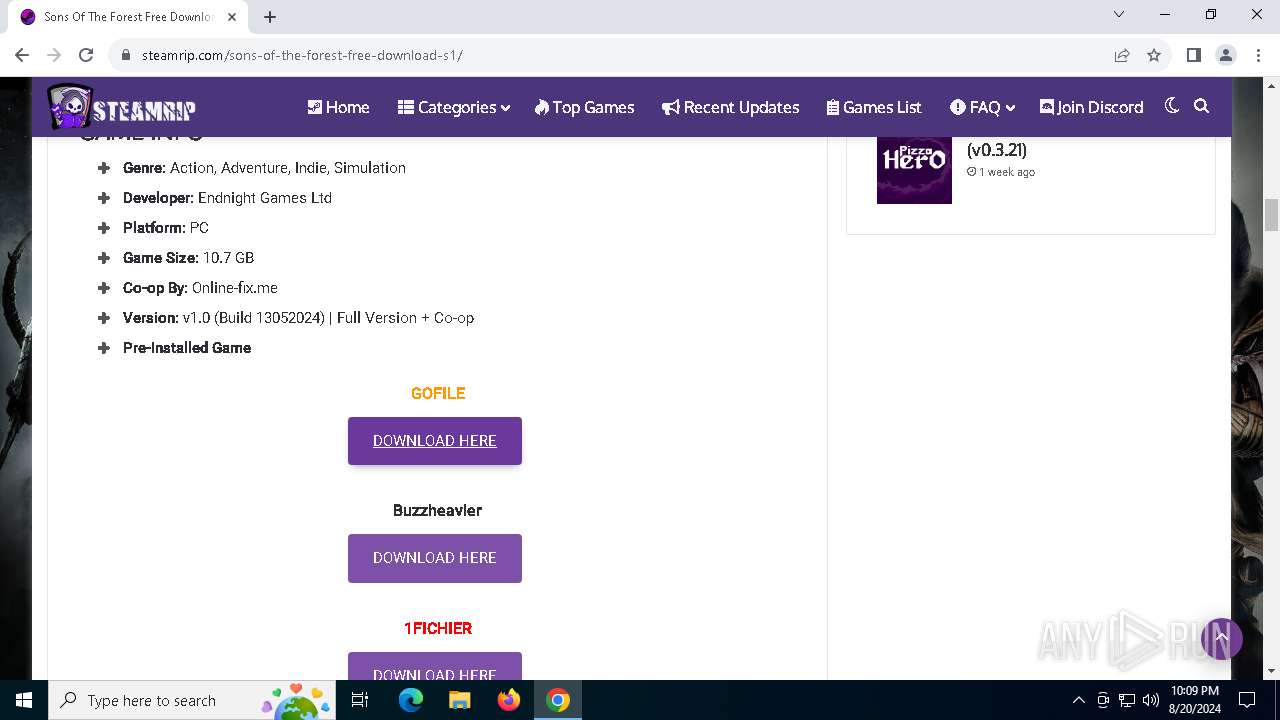
Task: Select the Genre: Action, Adventure text
Action: pos(264,168)
